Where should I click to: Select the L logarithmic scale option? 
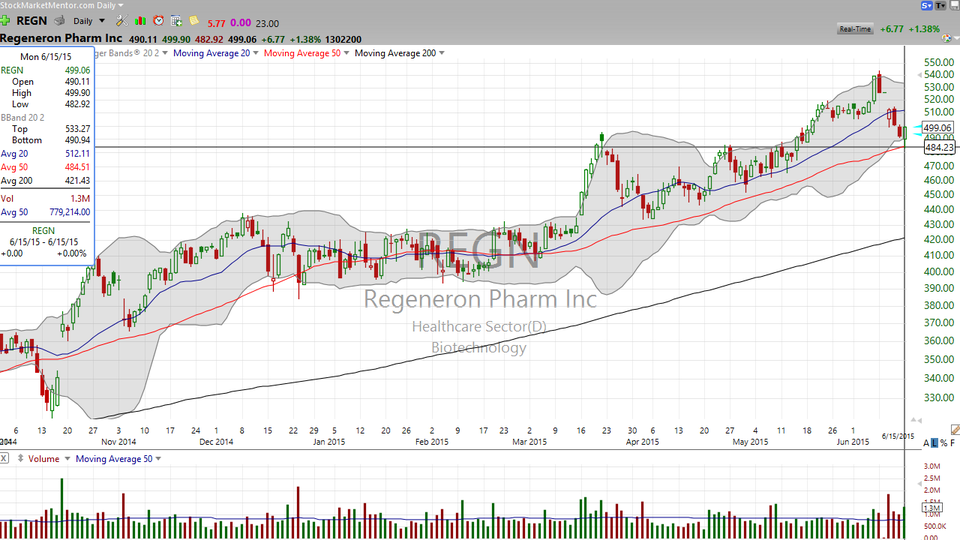pos(934,443)
